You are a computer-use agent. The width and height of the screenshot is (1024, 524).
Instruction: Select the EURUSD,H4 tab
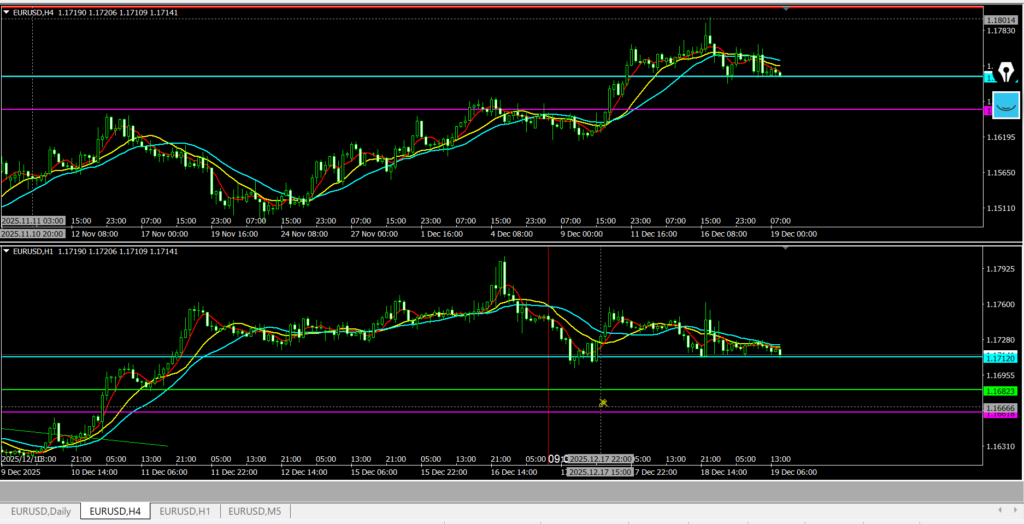(x=115, y=511)
